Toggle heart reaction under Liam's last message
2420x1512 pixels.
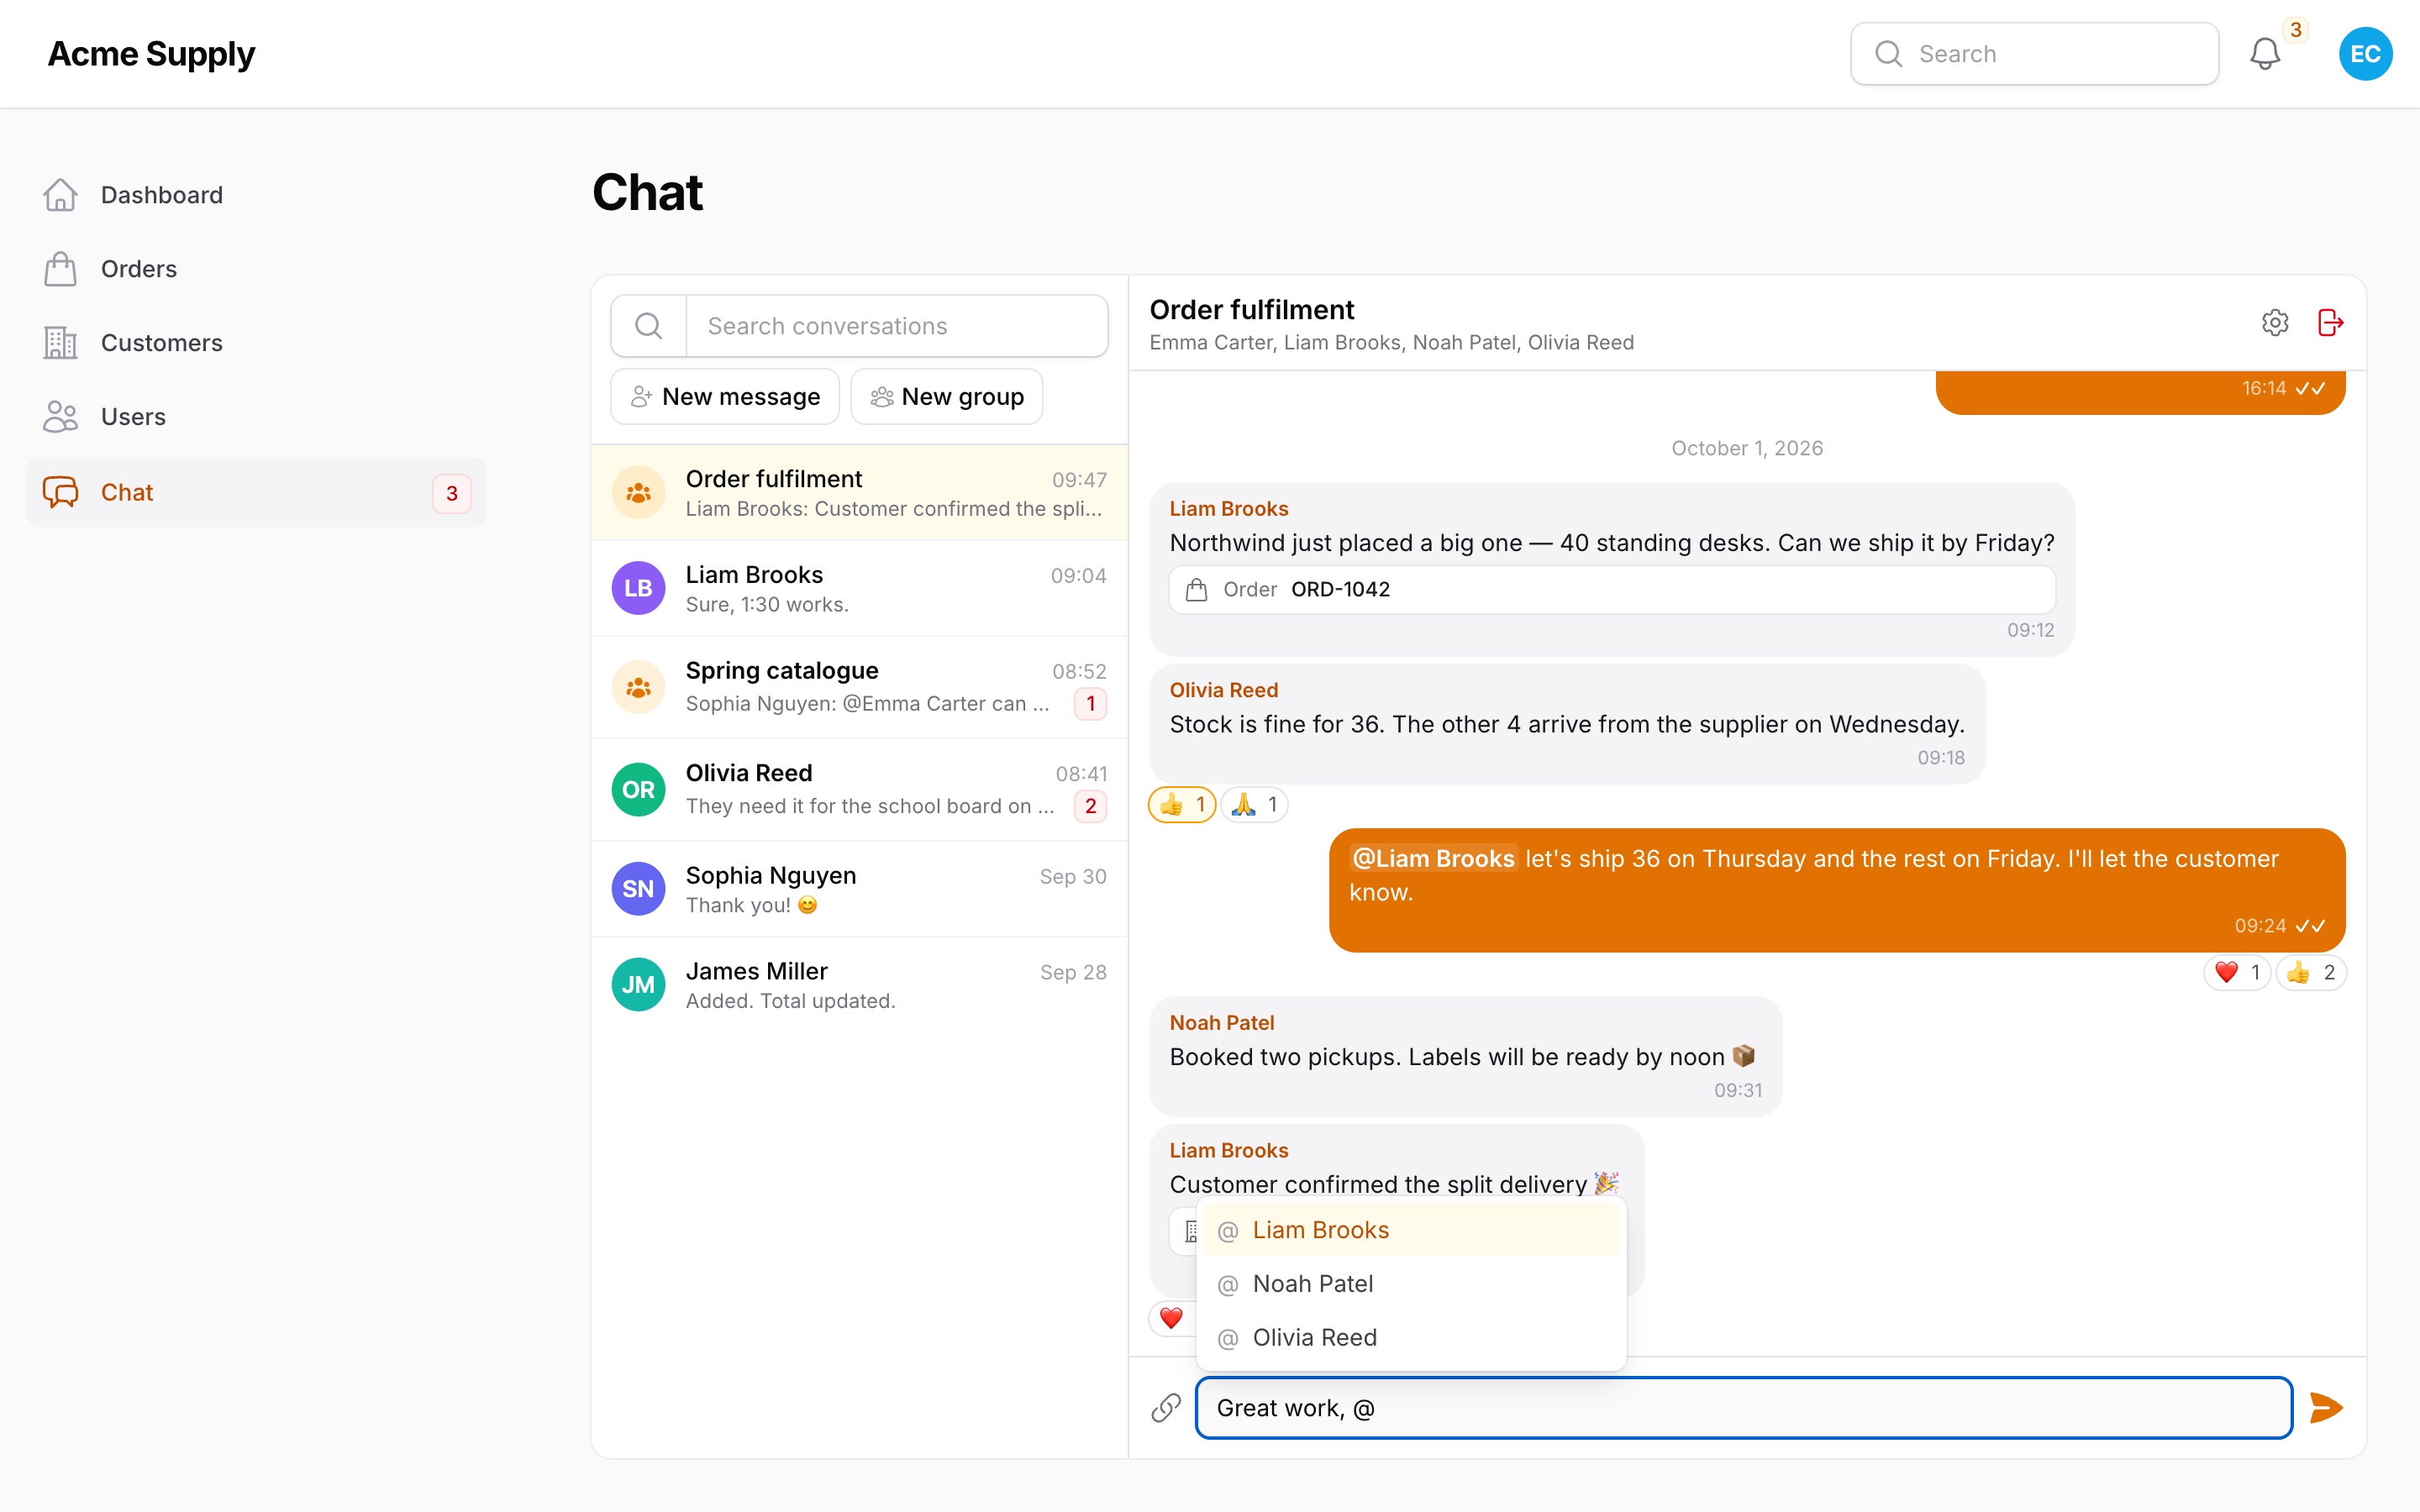click(x=1172, y=1318)
